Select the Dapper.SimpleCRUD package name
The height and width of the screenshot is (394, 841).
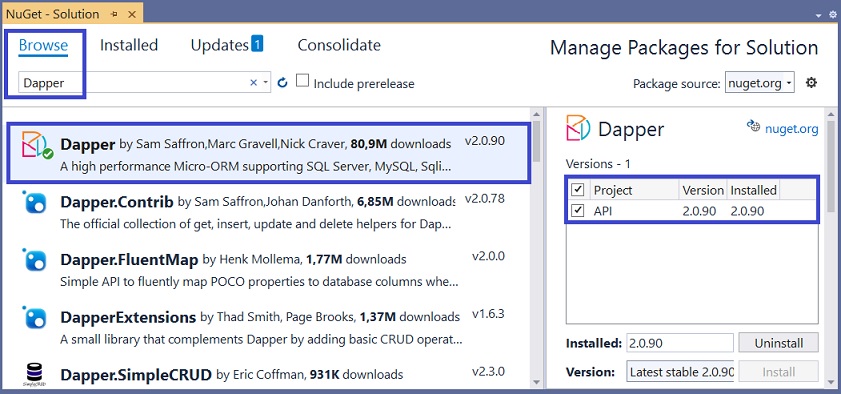136,374
